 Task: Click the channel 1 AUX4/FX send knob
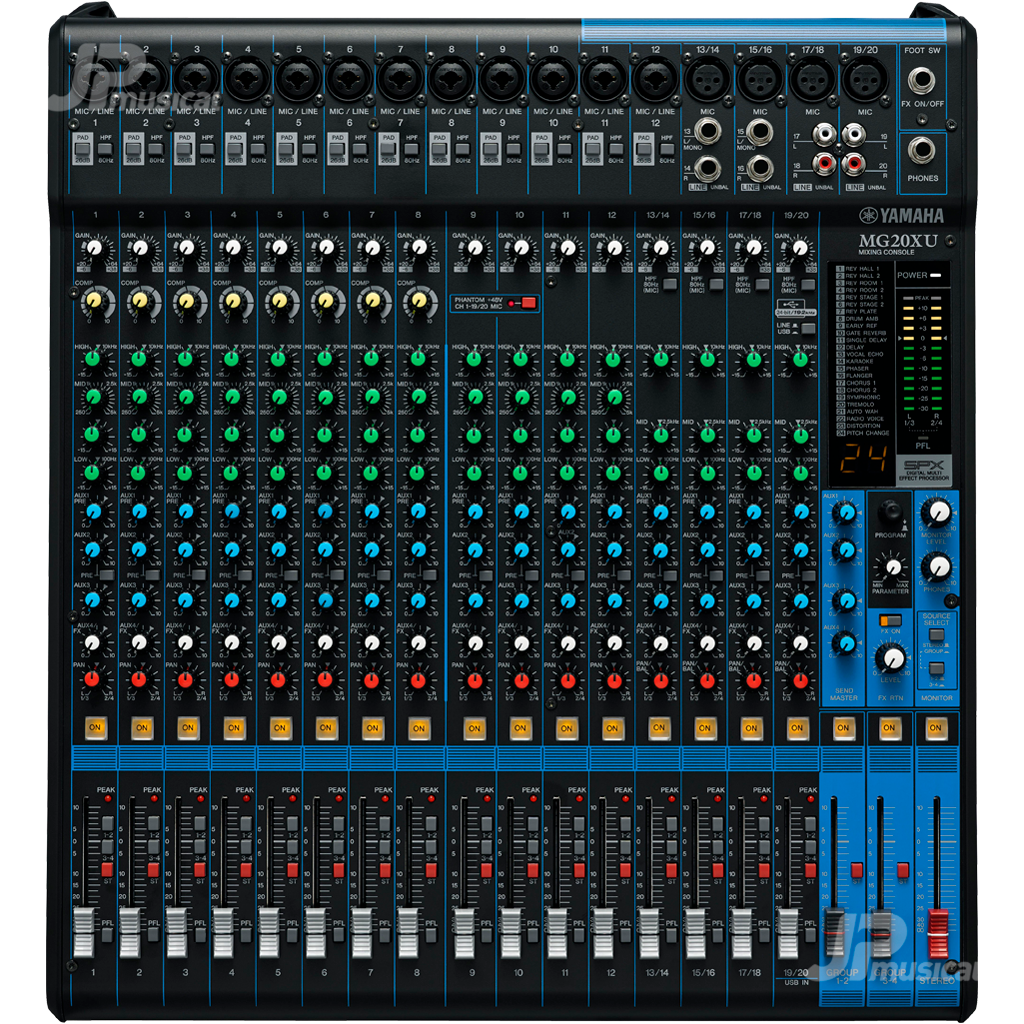(x=93, y=643)
